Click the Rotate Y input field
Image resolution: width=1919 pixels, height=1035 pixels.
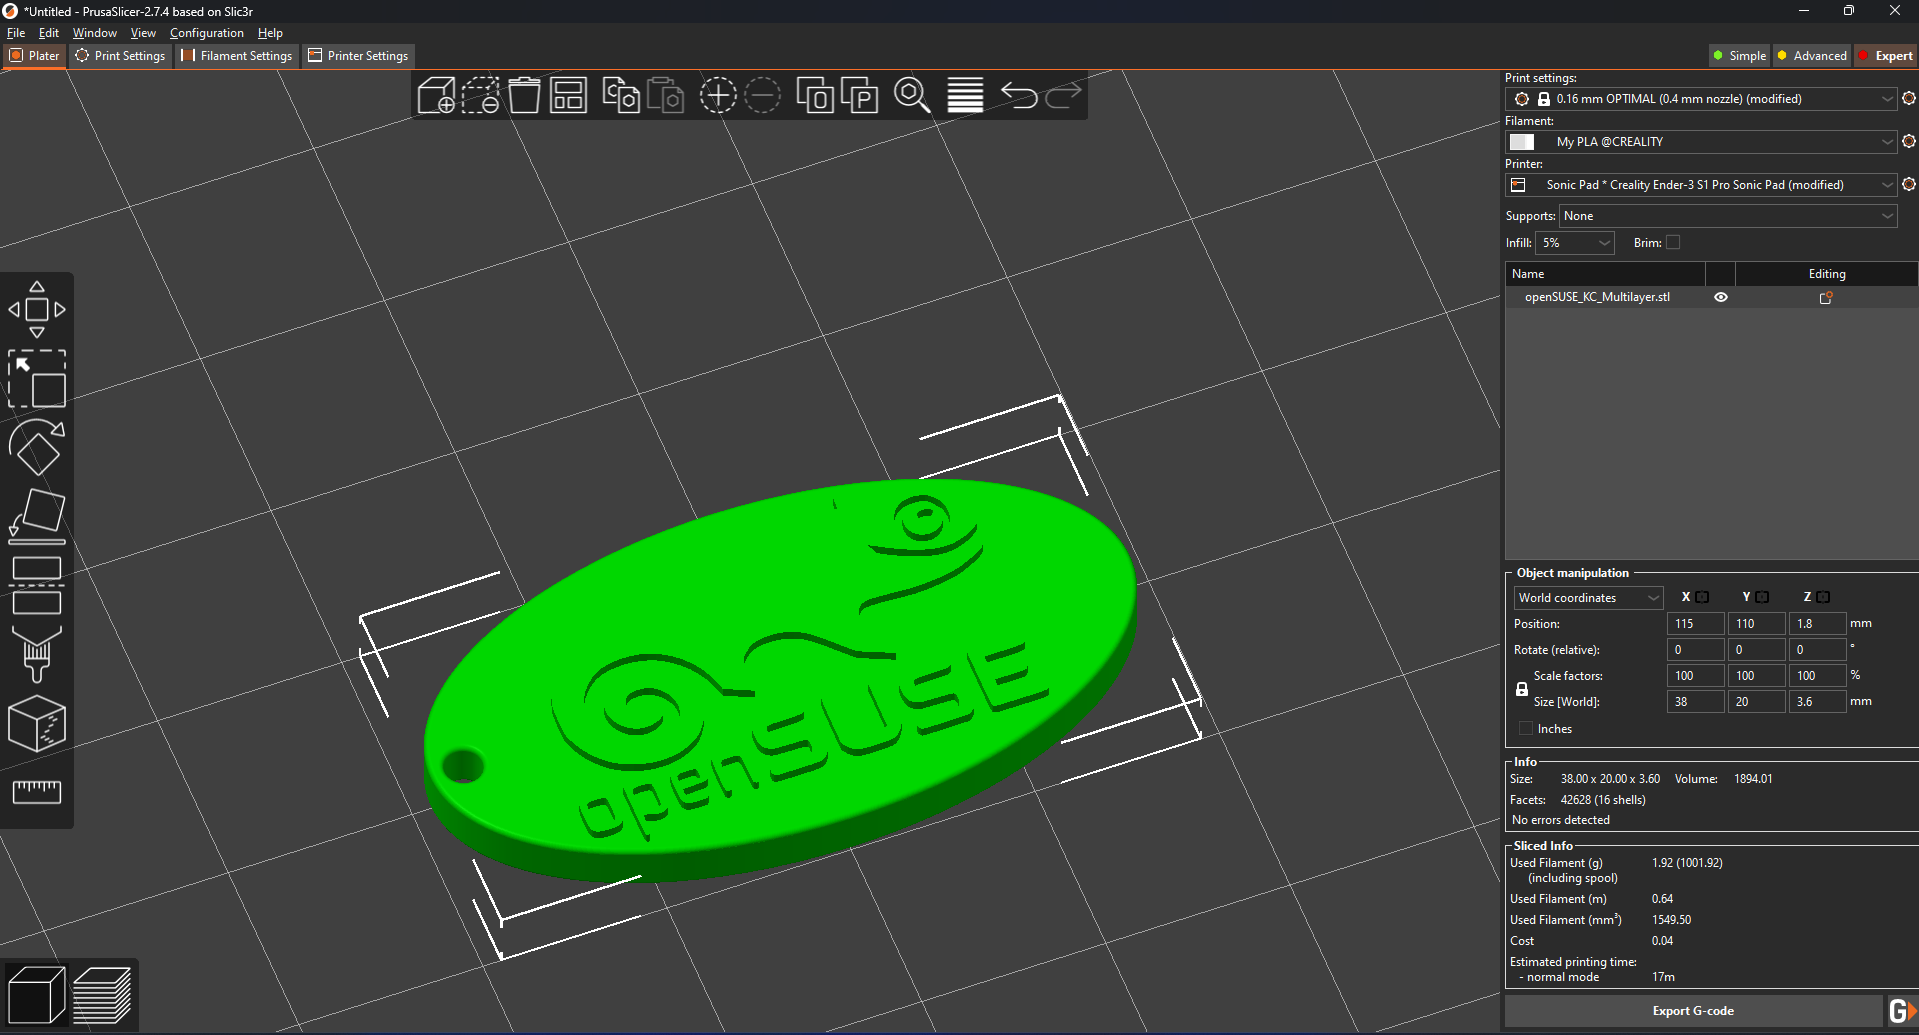1757,650
